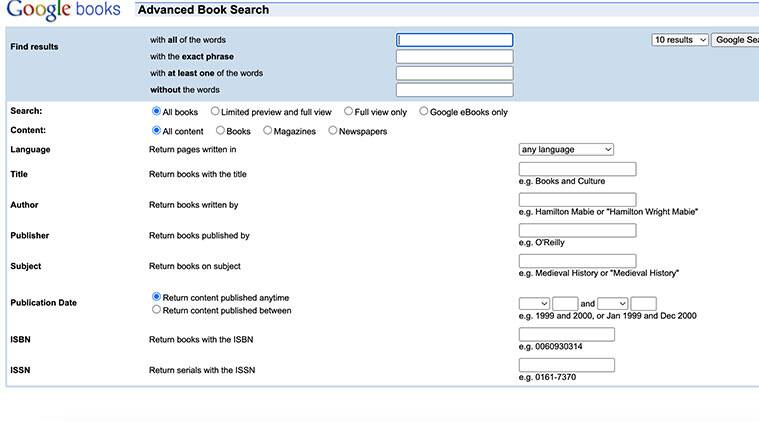This screenshot has width=759, height=422.
Task: Click the 'without the words' input field
Action: coord(454,90)
